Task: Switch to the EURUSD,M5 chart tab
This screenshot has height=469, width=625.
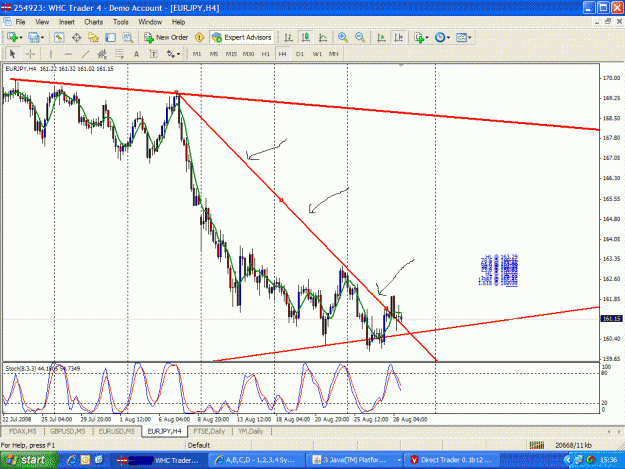Action: pyautogui.click(x=117, y=431)
